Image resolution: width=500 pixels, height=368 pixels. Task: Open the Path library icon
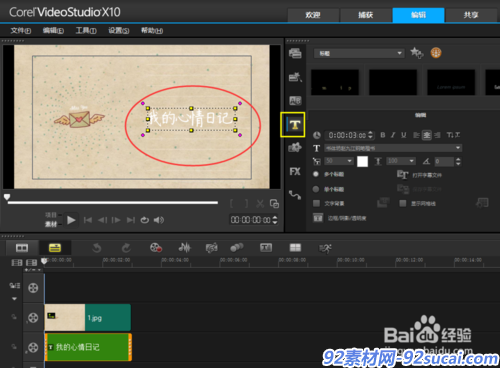pyautogui.click(x=295, y=195)
